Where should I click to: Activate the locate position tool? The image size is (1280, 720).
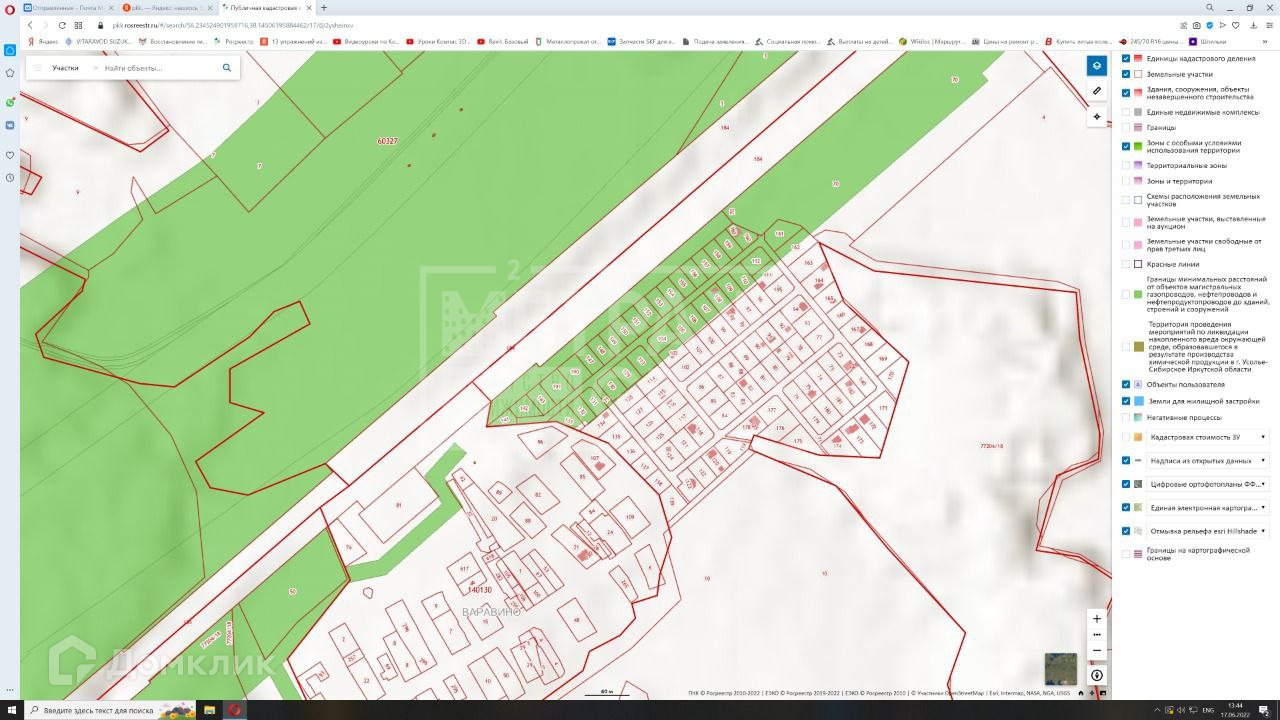[1097, 117]
